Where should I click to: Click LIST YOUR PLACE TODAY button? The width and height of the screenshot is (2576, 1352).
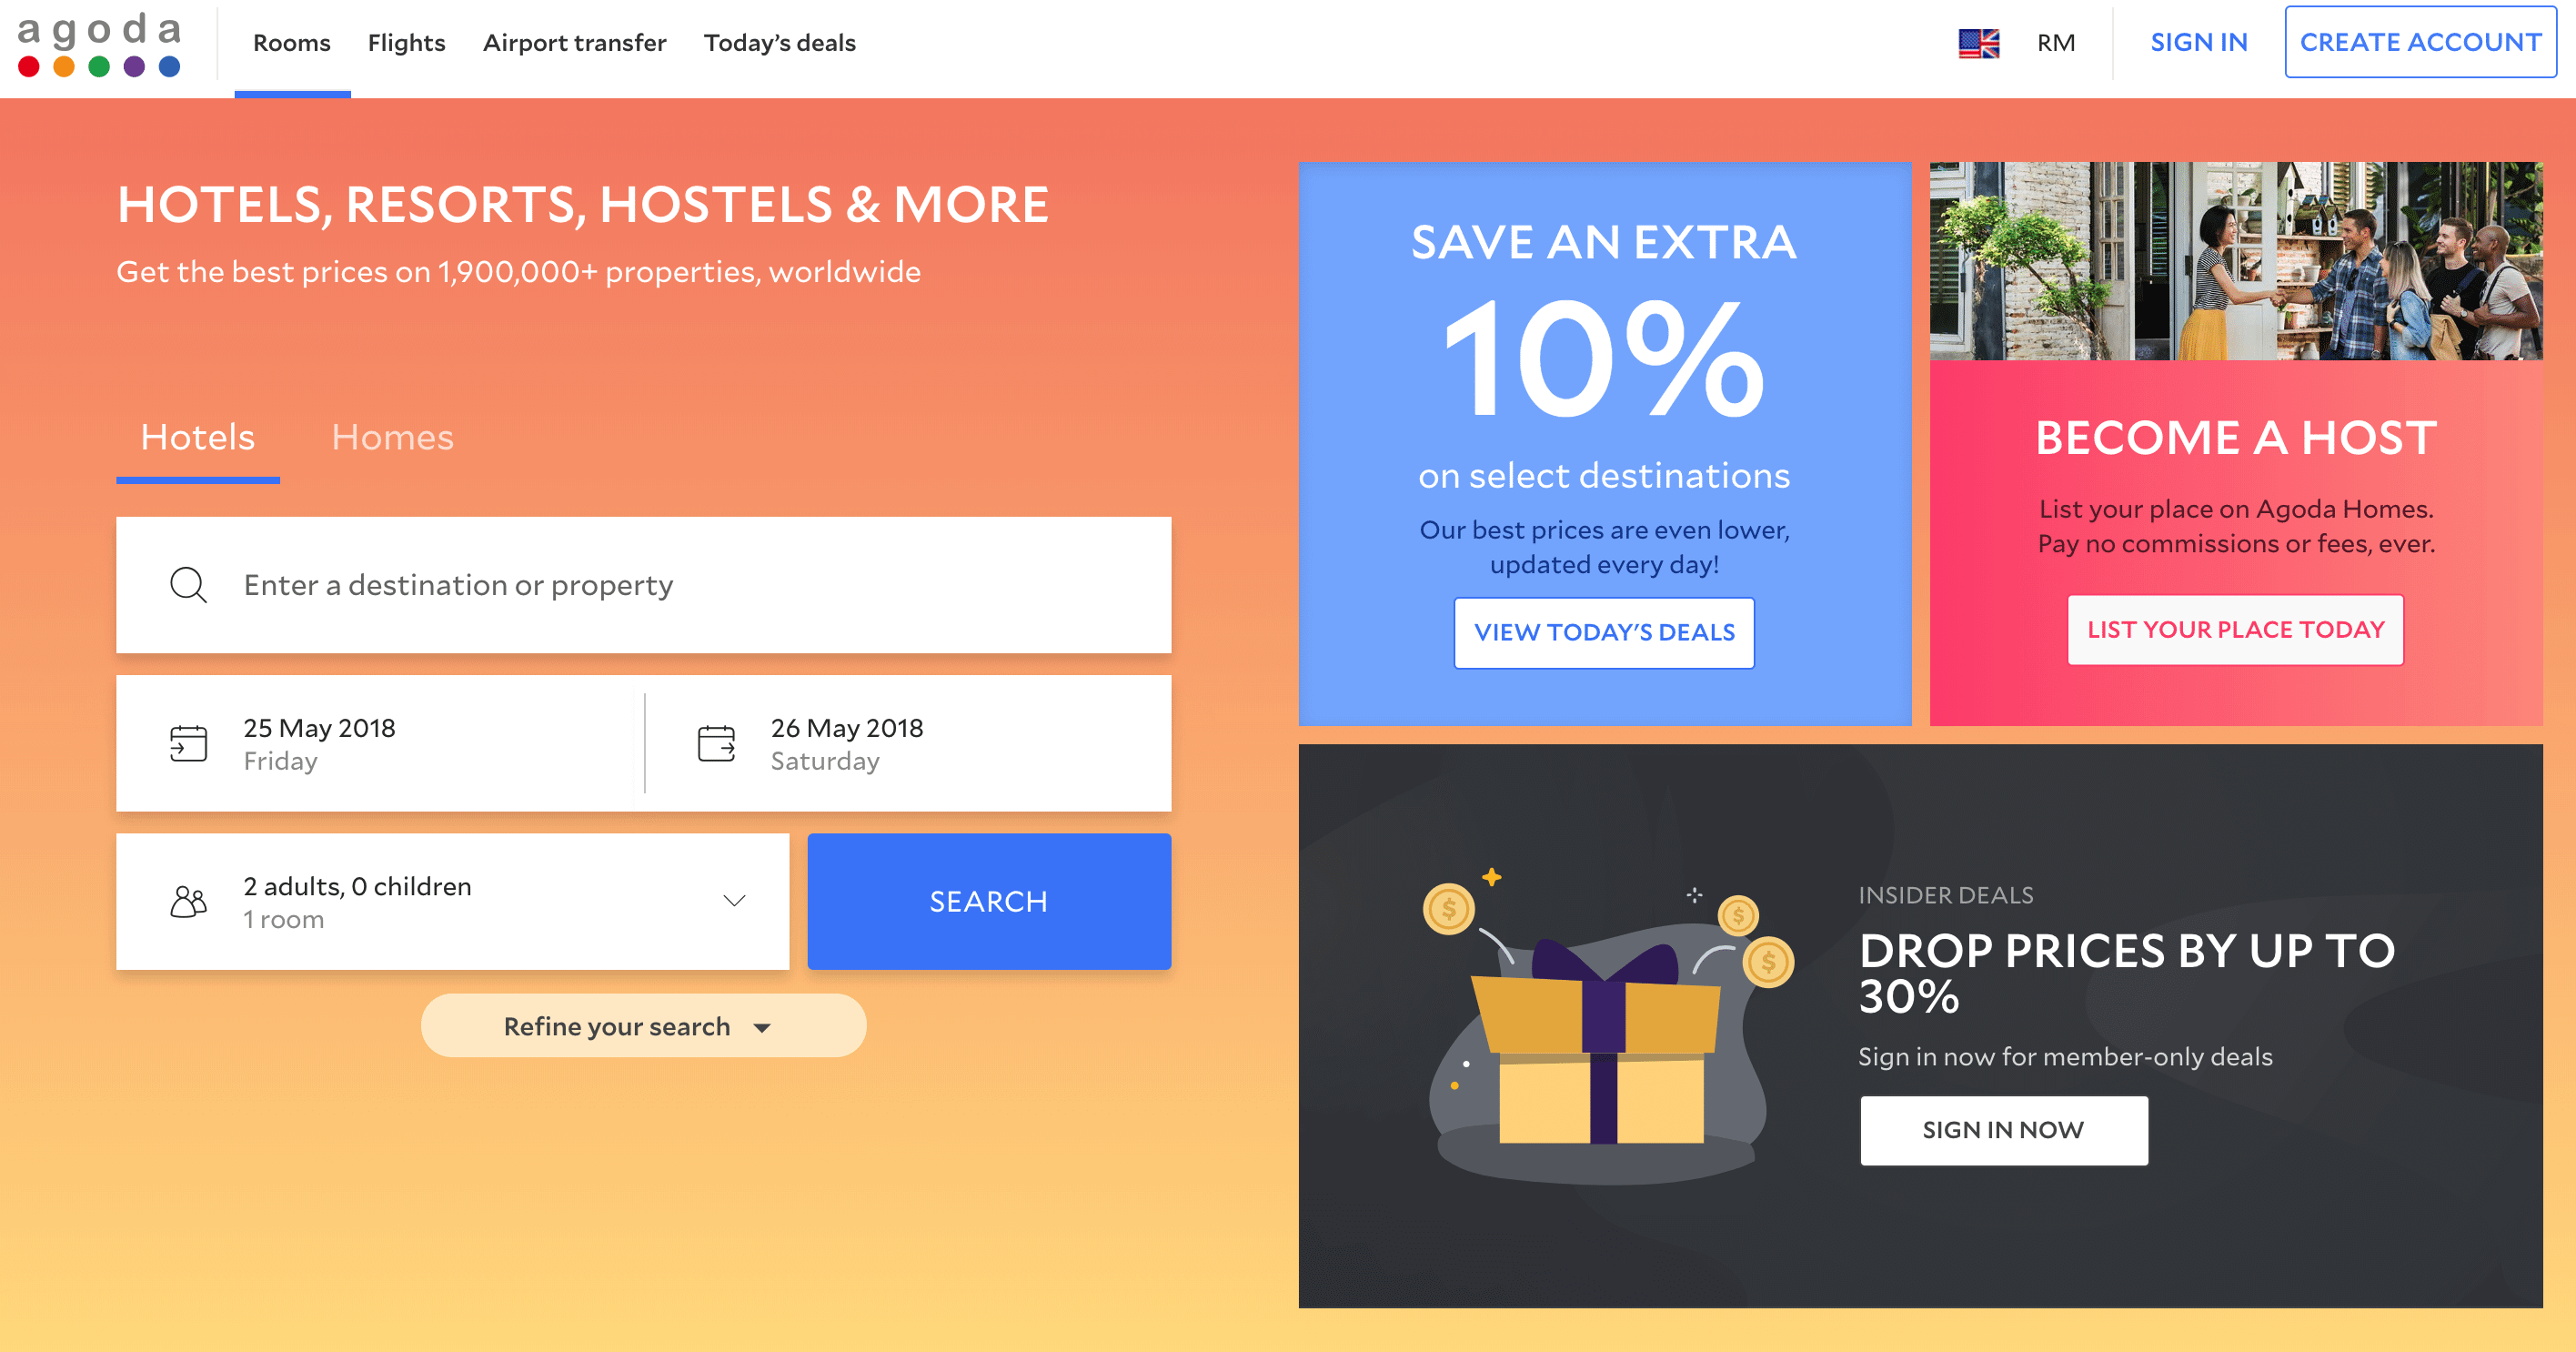pos(2235,629)
